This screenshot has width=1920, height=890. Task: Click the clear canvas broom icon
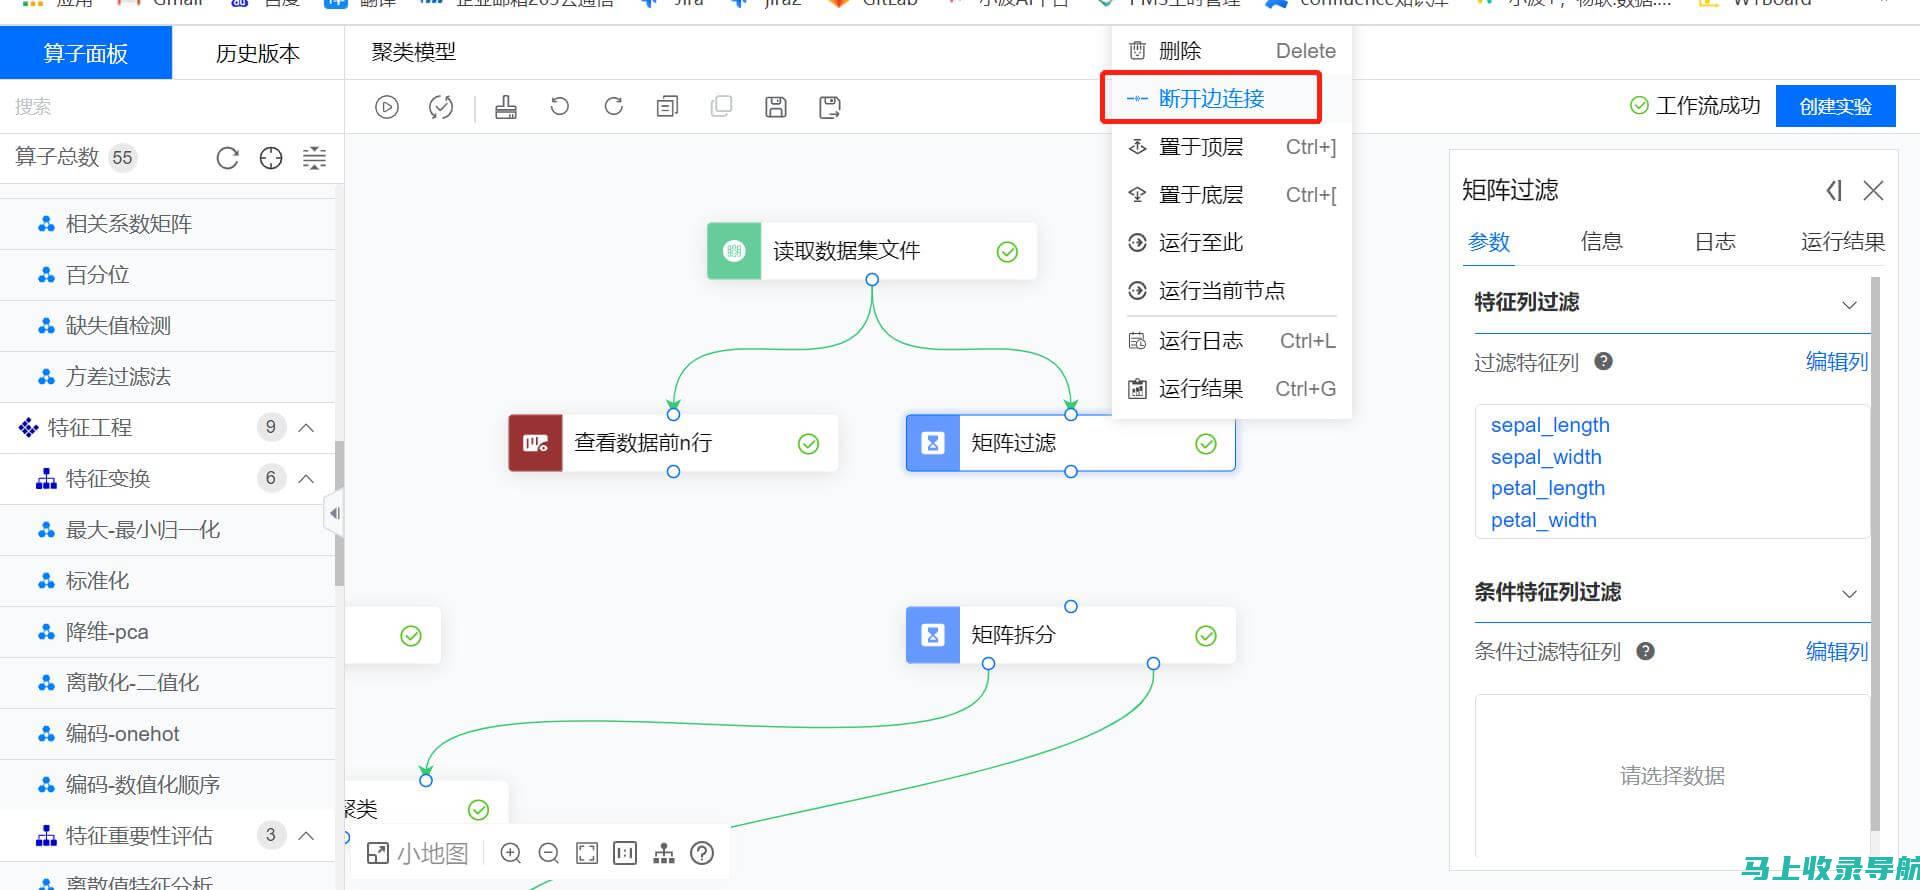pyautogui.click(x=506, y=107)
